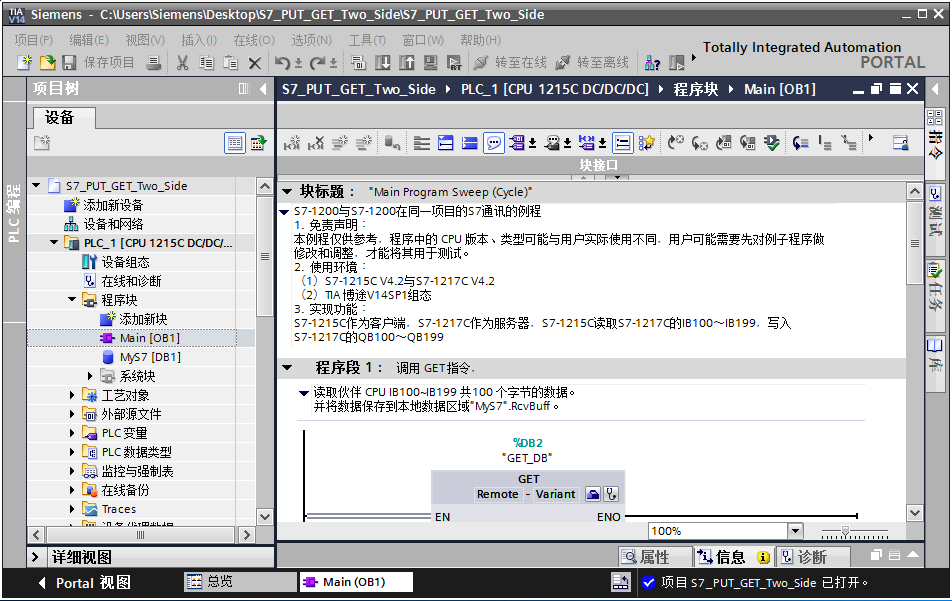
Task: Click favorites star icon in editor toolbar
Action: [647, 143]
